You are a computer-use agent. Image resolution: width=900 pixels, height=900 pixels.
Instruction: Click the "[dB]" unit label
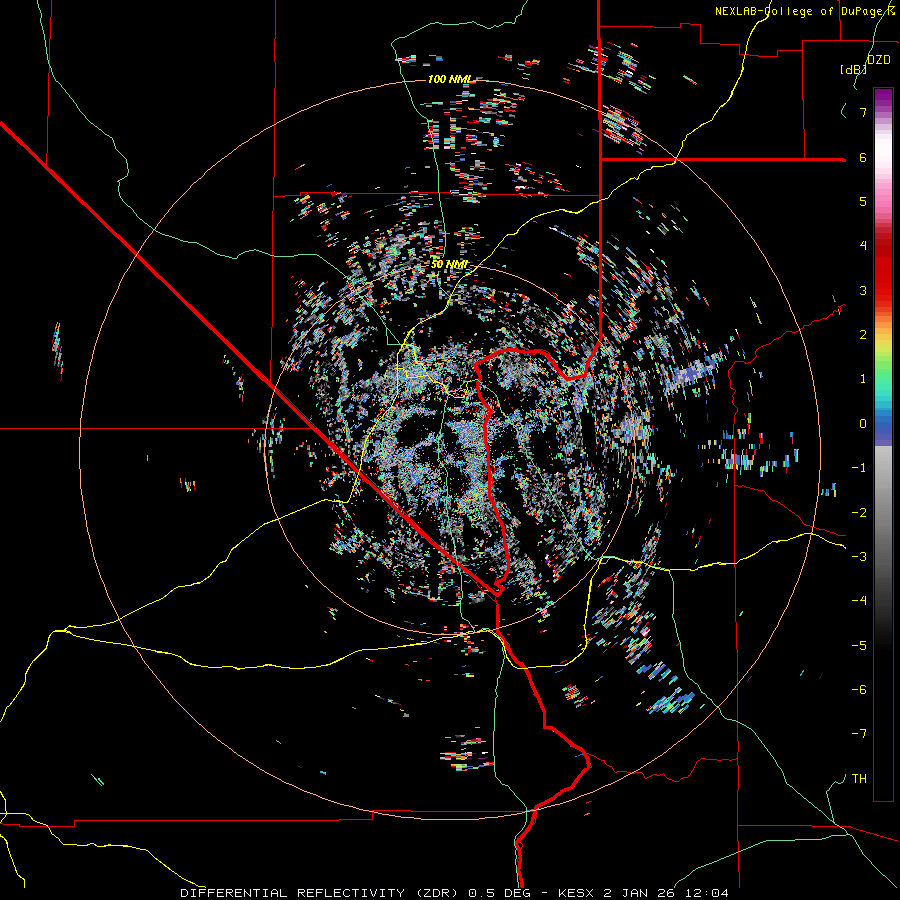pyautogui.click(x=853, y=69)
